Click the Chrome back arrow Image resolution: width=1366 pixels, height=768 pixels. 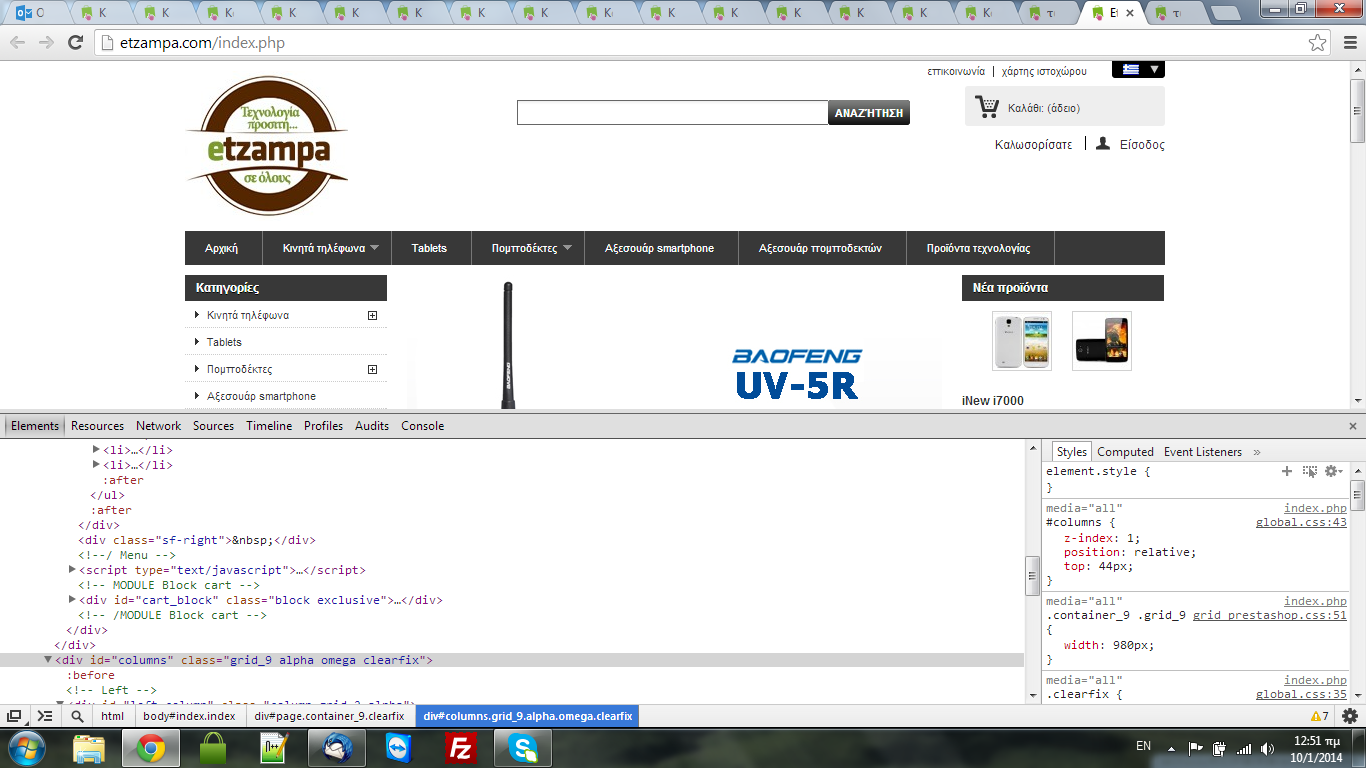point(17,42)
